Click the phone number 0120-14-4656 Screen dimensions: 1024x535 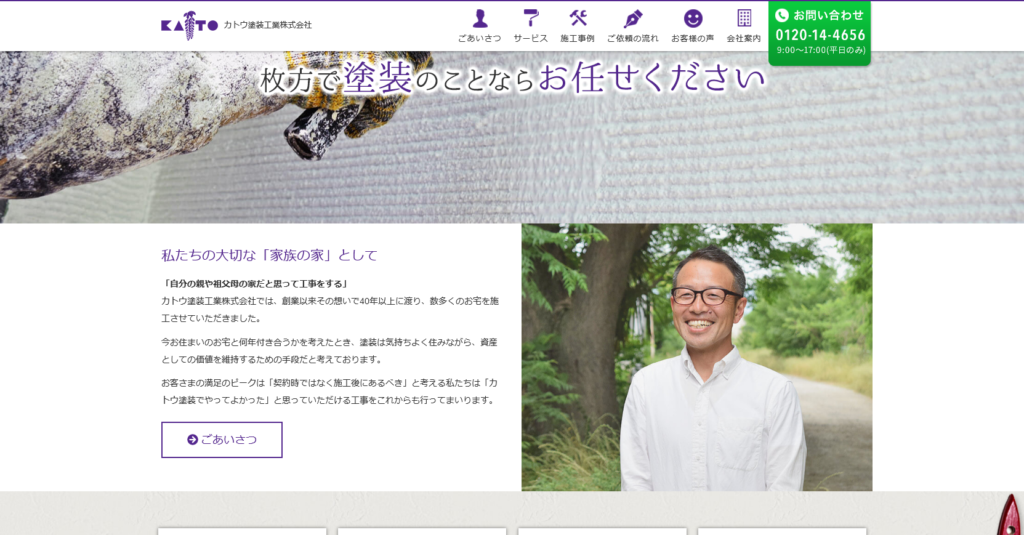pos(820,34)
